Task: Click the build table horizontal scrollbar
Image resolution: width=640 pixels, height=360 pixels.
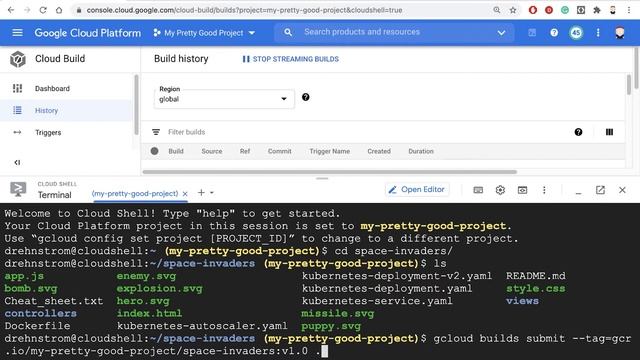Action: coord(329,172)
